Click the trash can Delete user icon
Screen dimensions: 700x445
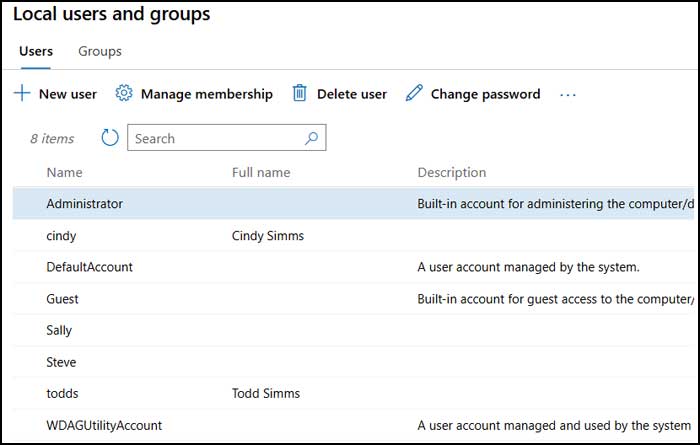pos(300,93)
